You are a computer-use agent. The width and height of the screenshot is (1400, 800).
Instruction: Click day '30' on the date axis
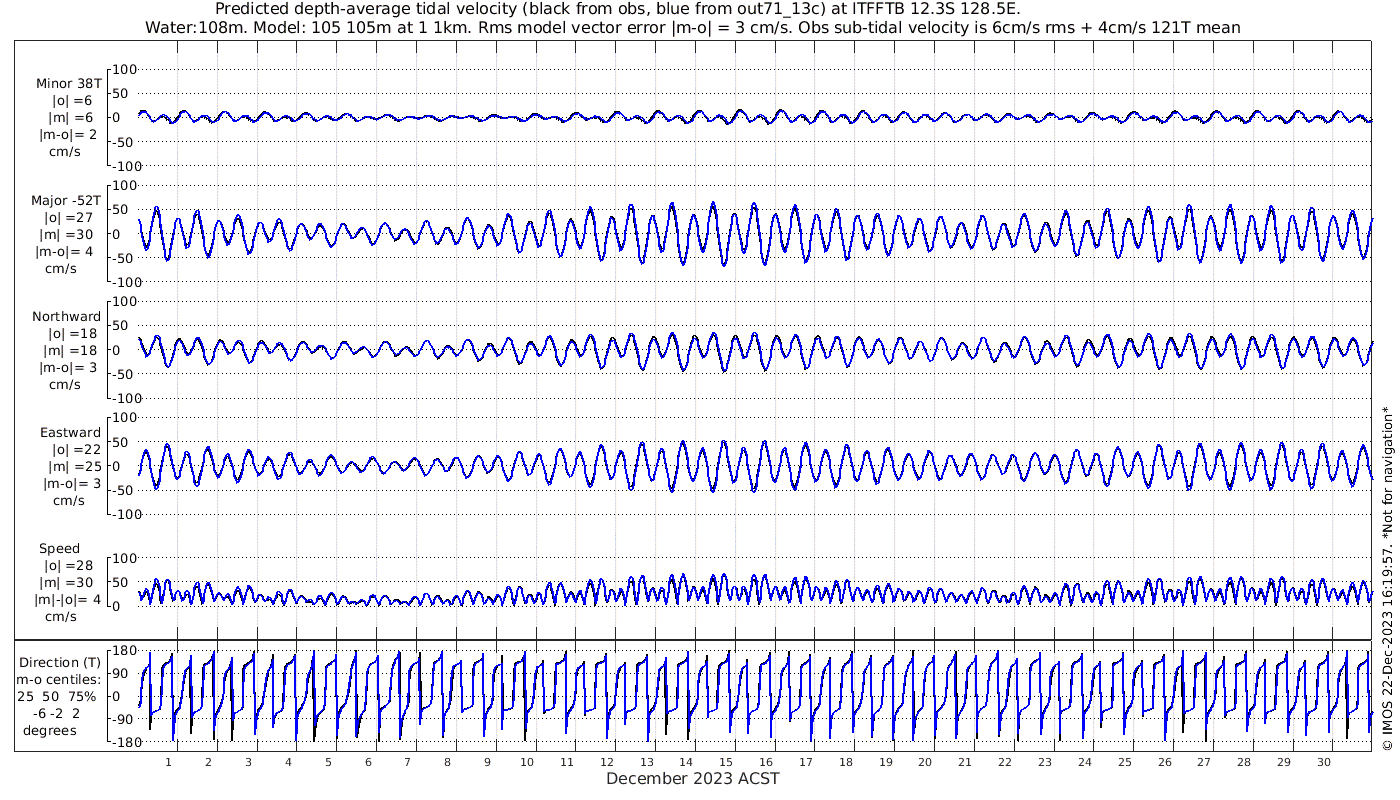(1323, 762)
